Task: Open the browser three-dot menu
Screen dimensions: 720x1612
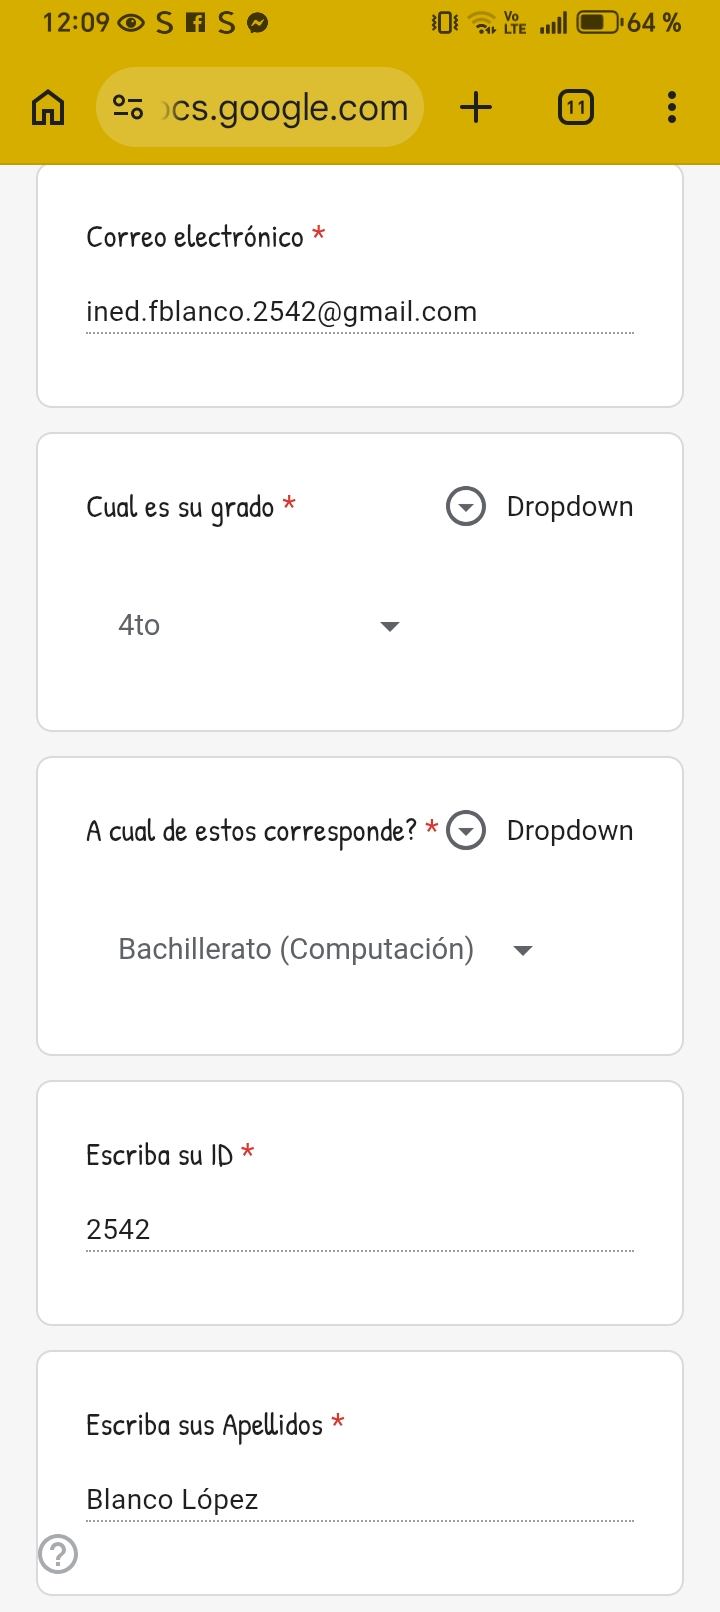Action: click(x=671, y=107)
